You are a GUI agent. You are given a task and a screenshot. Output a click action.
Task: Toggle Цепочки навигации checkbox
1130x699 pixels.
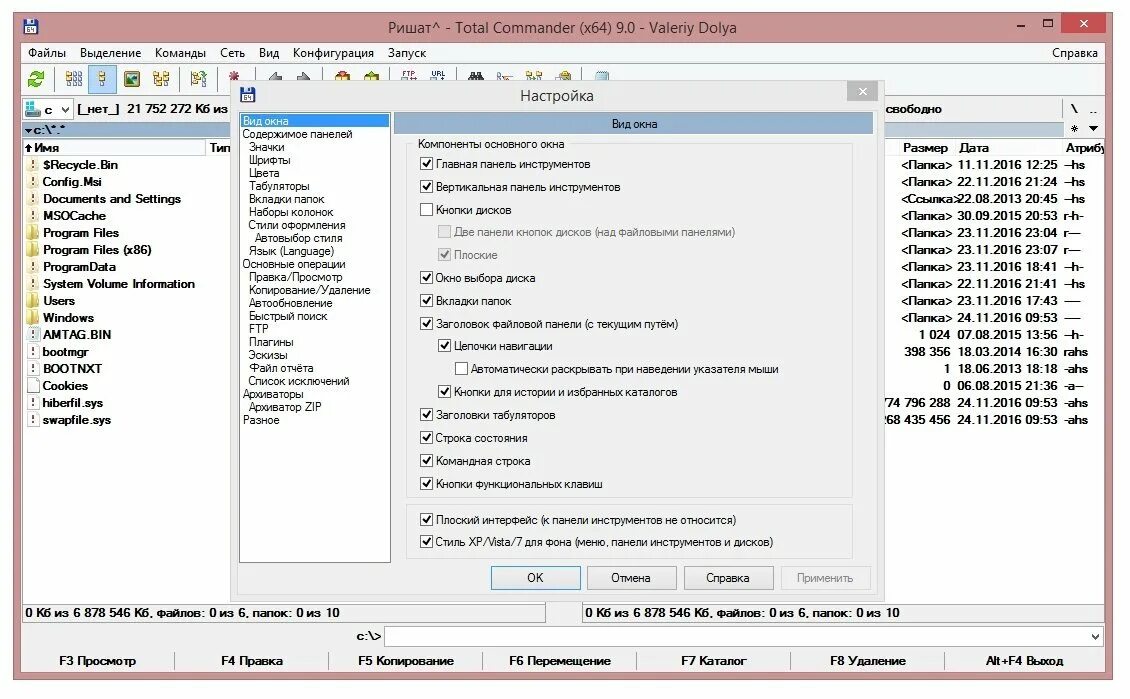pos(445,346)
